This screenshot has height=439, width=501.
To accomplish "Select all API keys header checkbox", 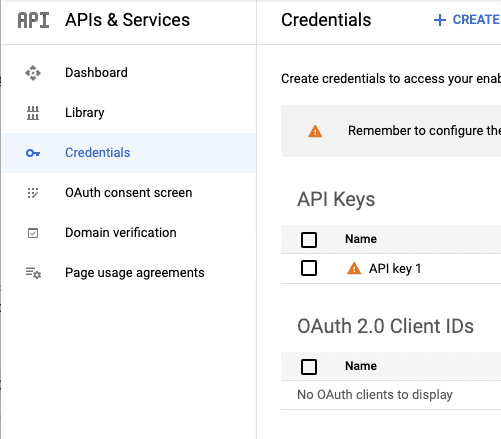I will tap(309, 240).
